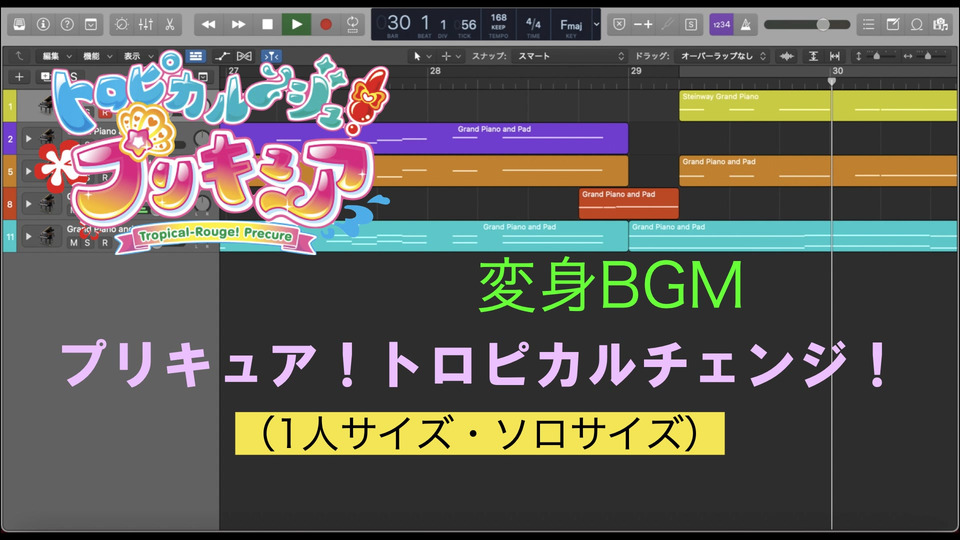Open the List Editors panel

point(868,24)
